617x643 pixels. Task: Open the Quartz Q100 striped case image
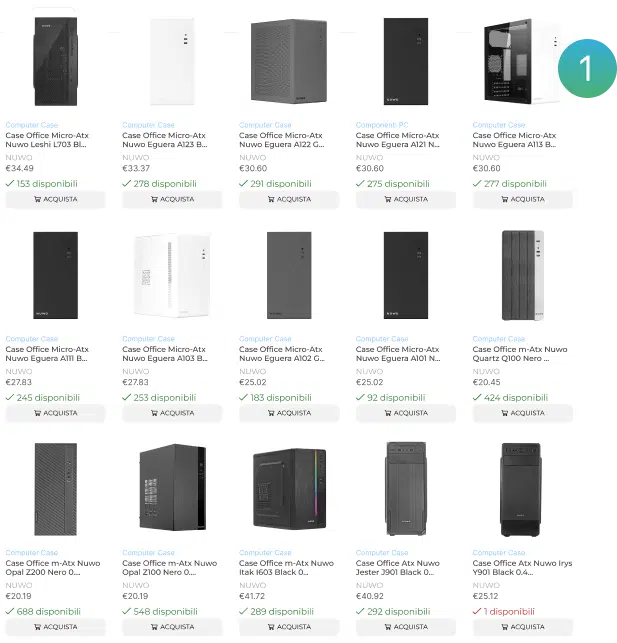522,275
